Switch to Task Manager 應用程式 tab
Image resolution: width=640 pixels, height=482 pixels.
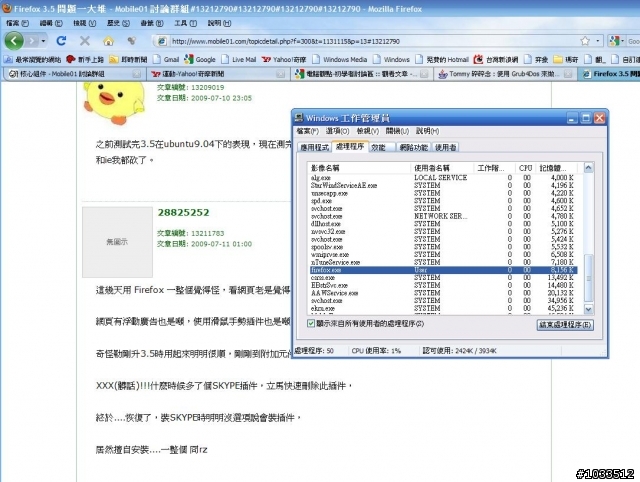(315, 147)
